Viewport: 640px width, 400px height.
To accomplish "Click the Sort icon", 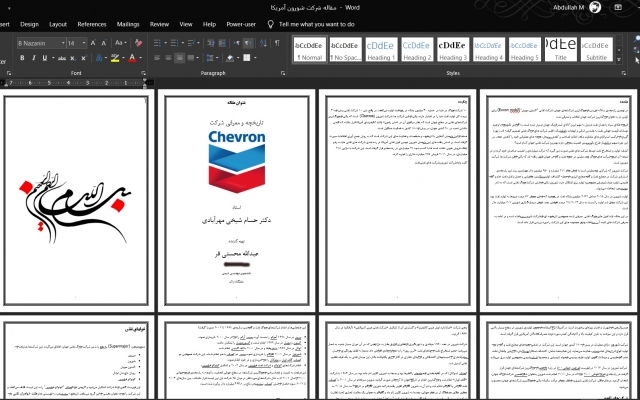I will (263, 43).
